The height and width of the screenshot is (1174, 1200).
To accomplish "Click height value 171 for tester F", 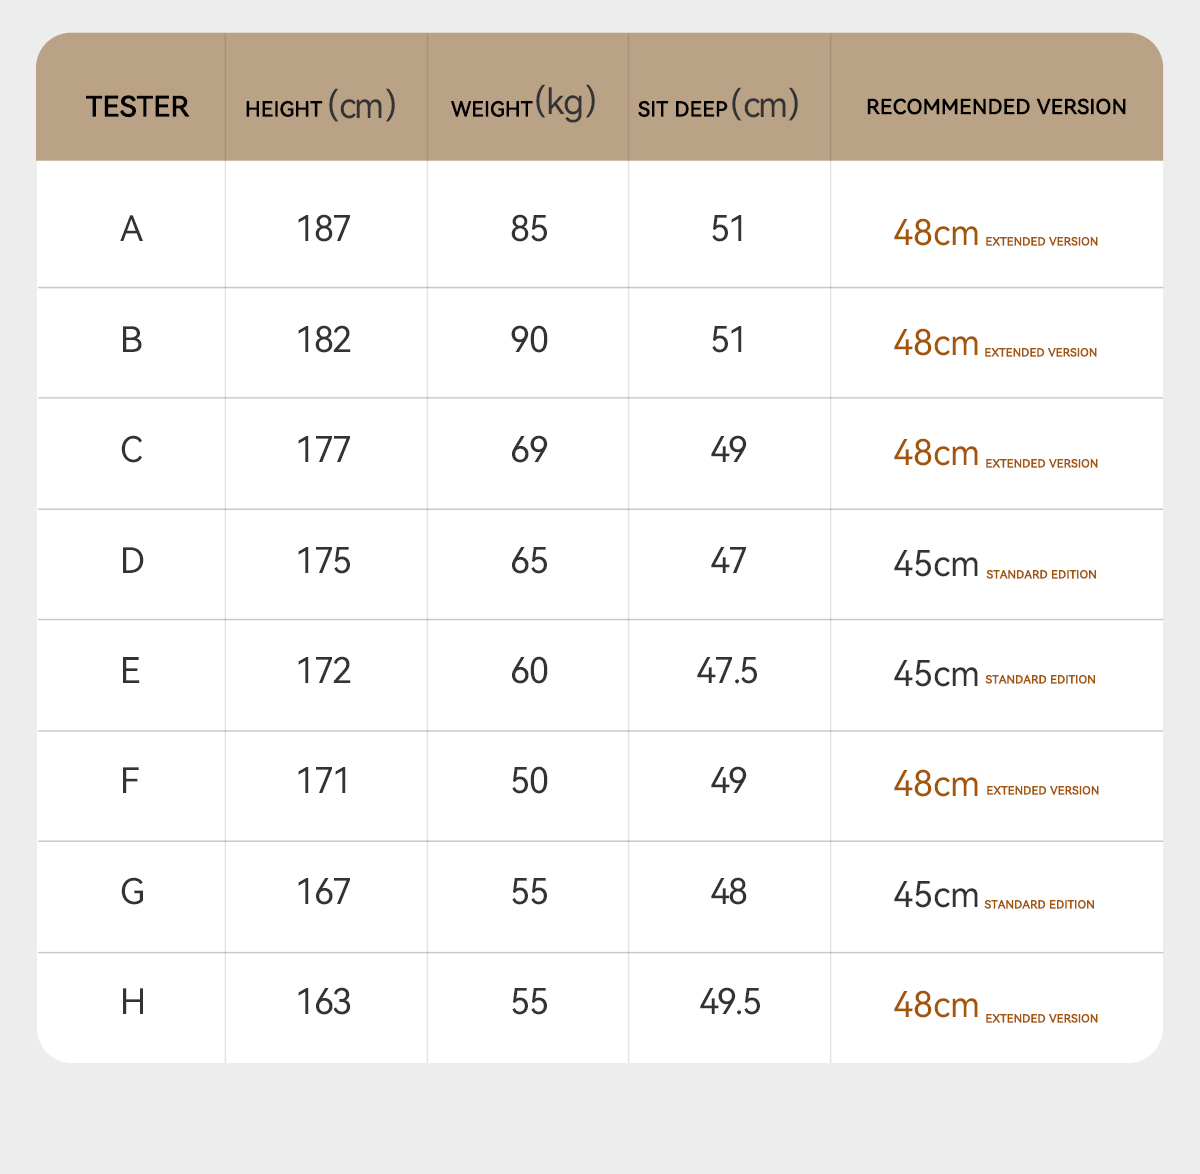I will click(x=324, y=781).
